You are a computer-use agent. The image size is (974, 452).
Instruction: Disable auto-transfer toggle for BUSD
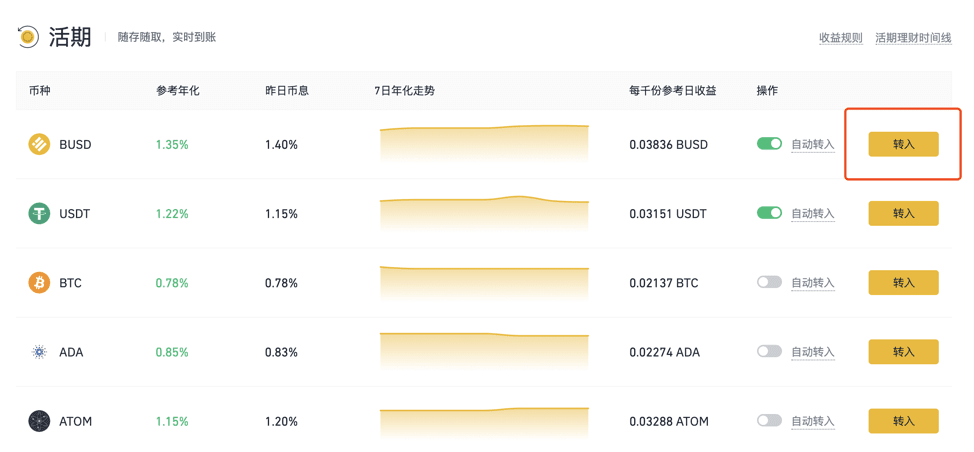click(x=769, y=144)
